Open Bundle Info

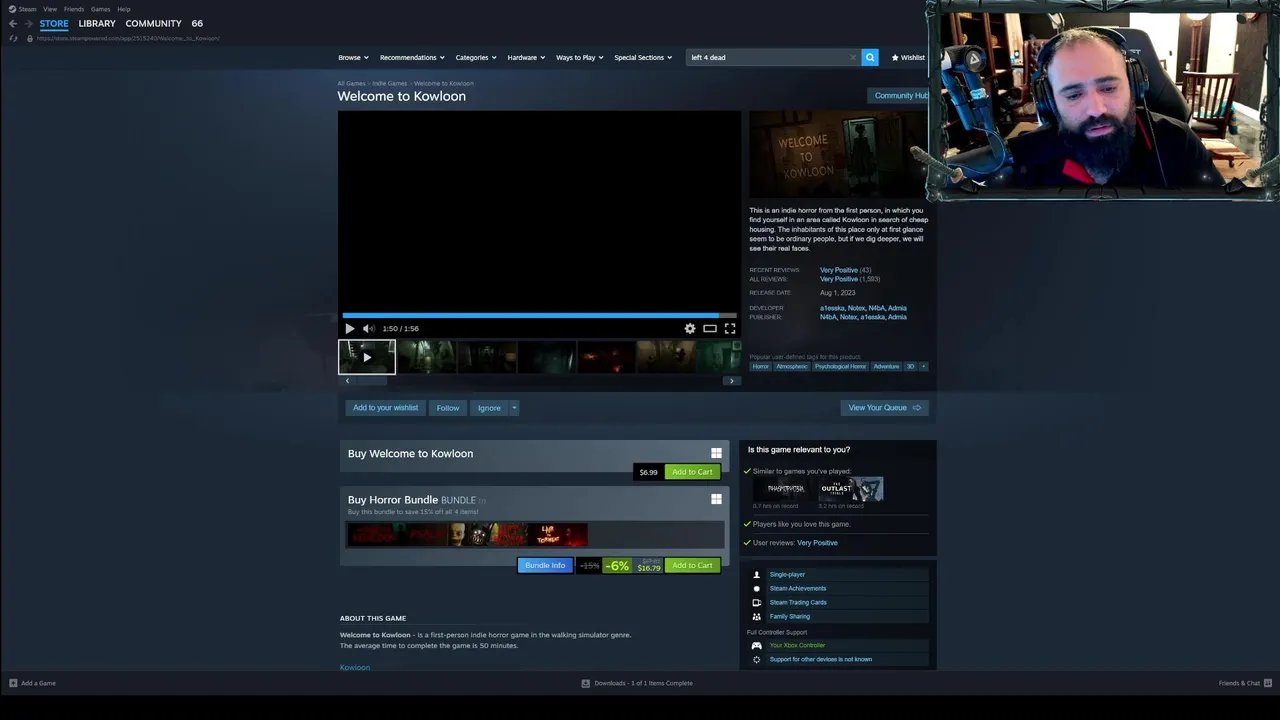pyautogui.click(x=545, y=566)
